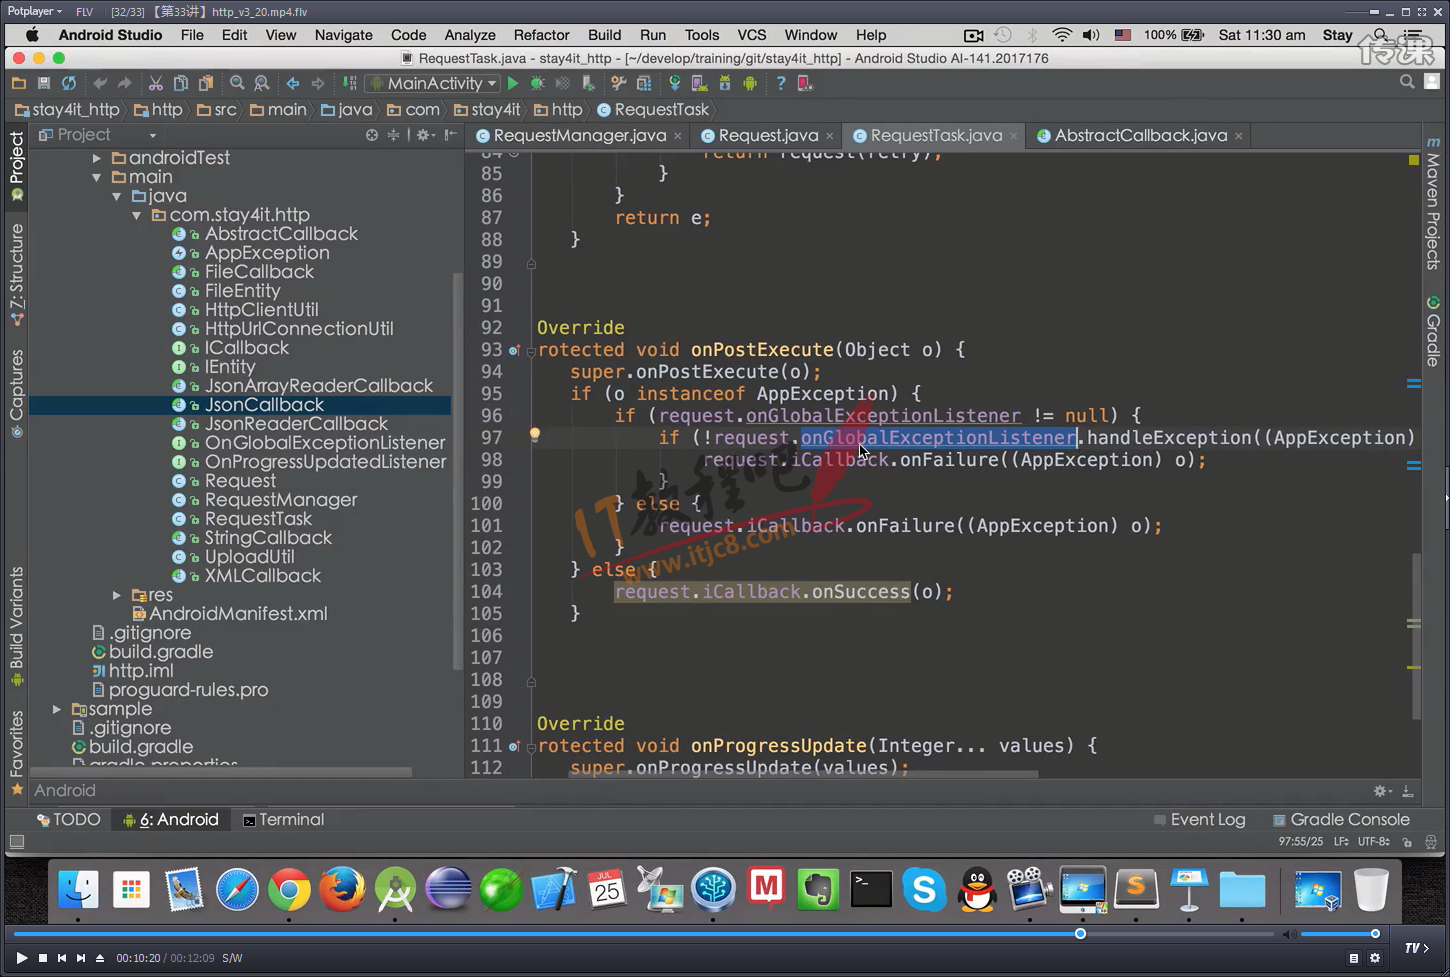This screenshot has height=977, width=1450.
Task: Open Build Variants side panel
Action: (17, 626)
